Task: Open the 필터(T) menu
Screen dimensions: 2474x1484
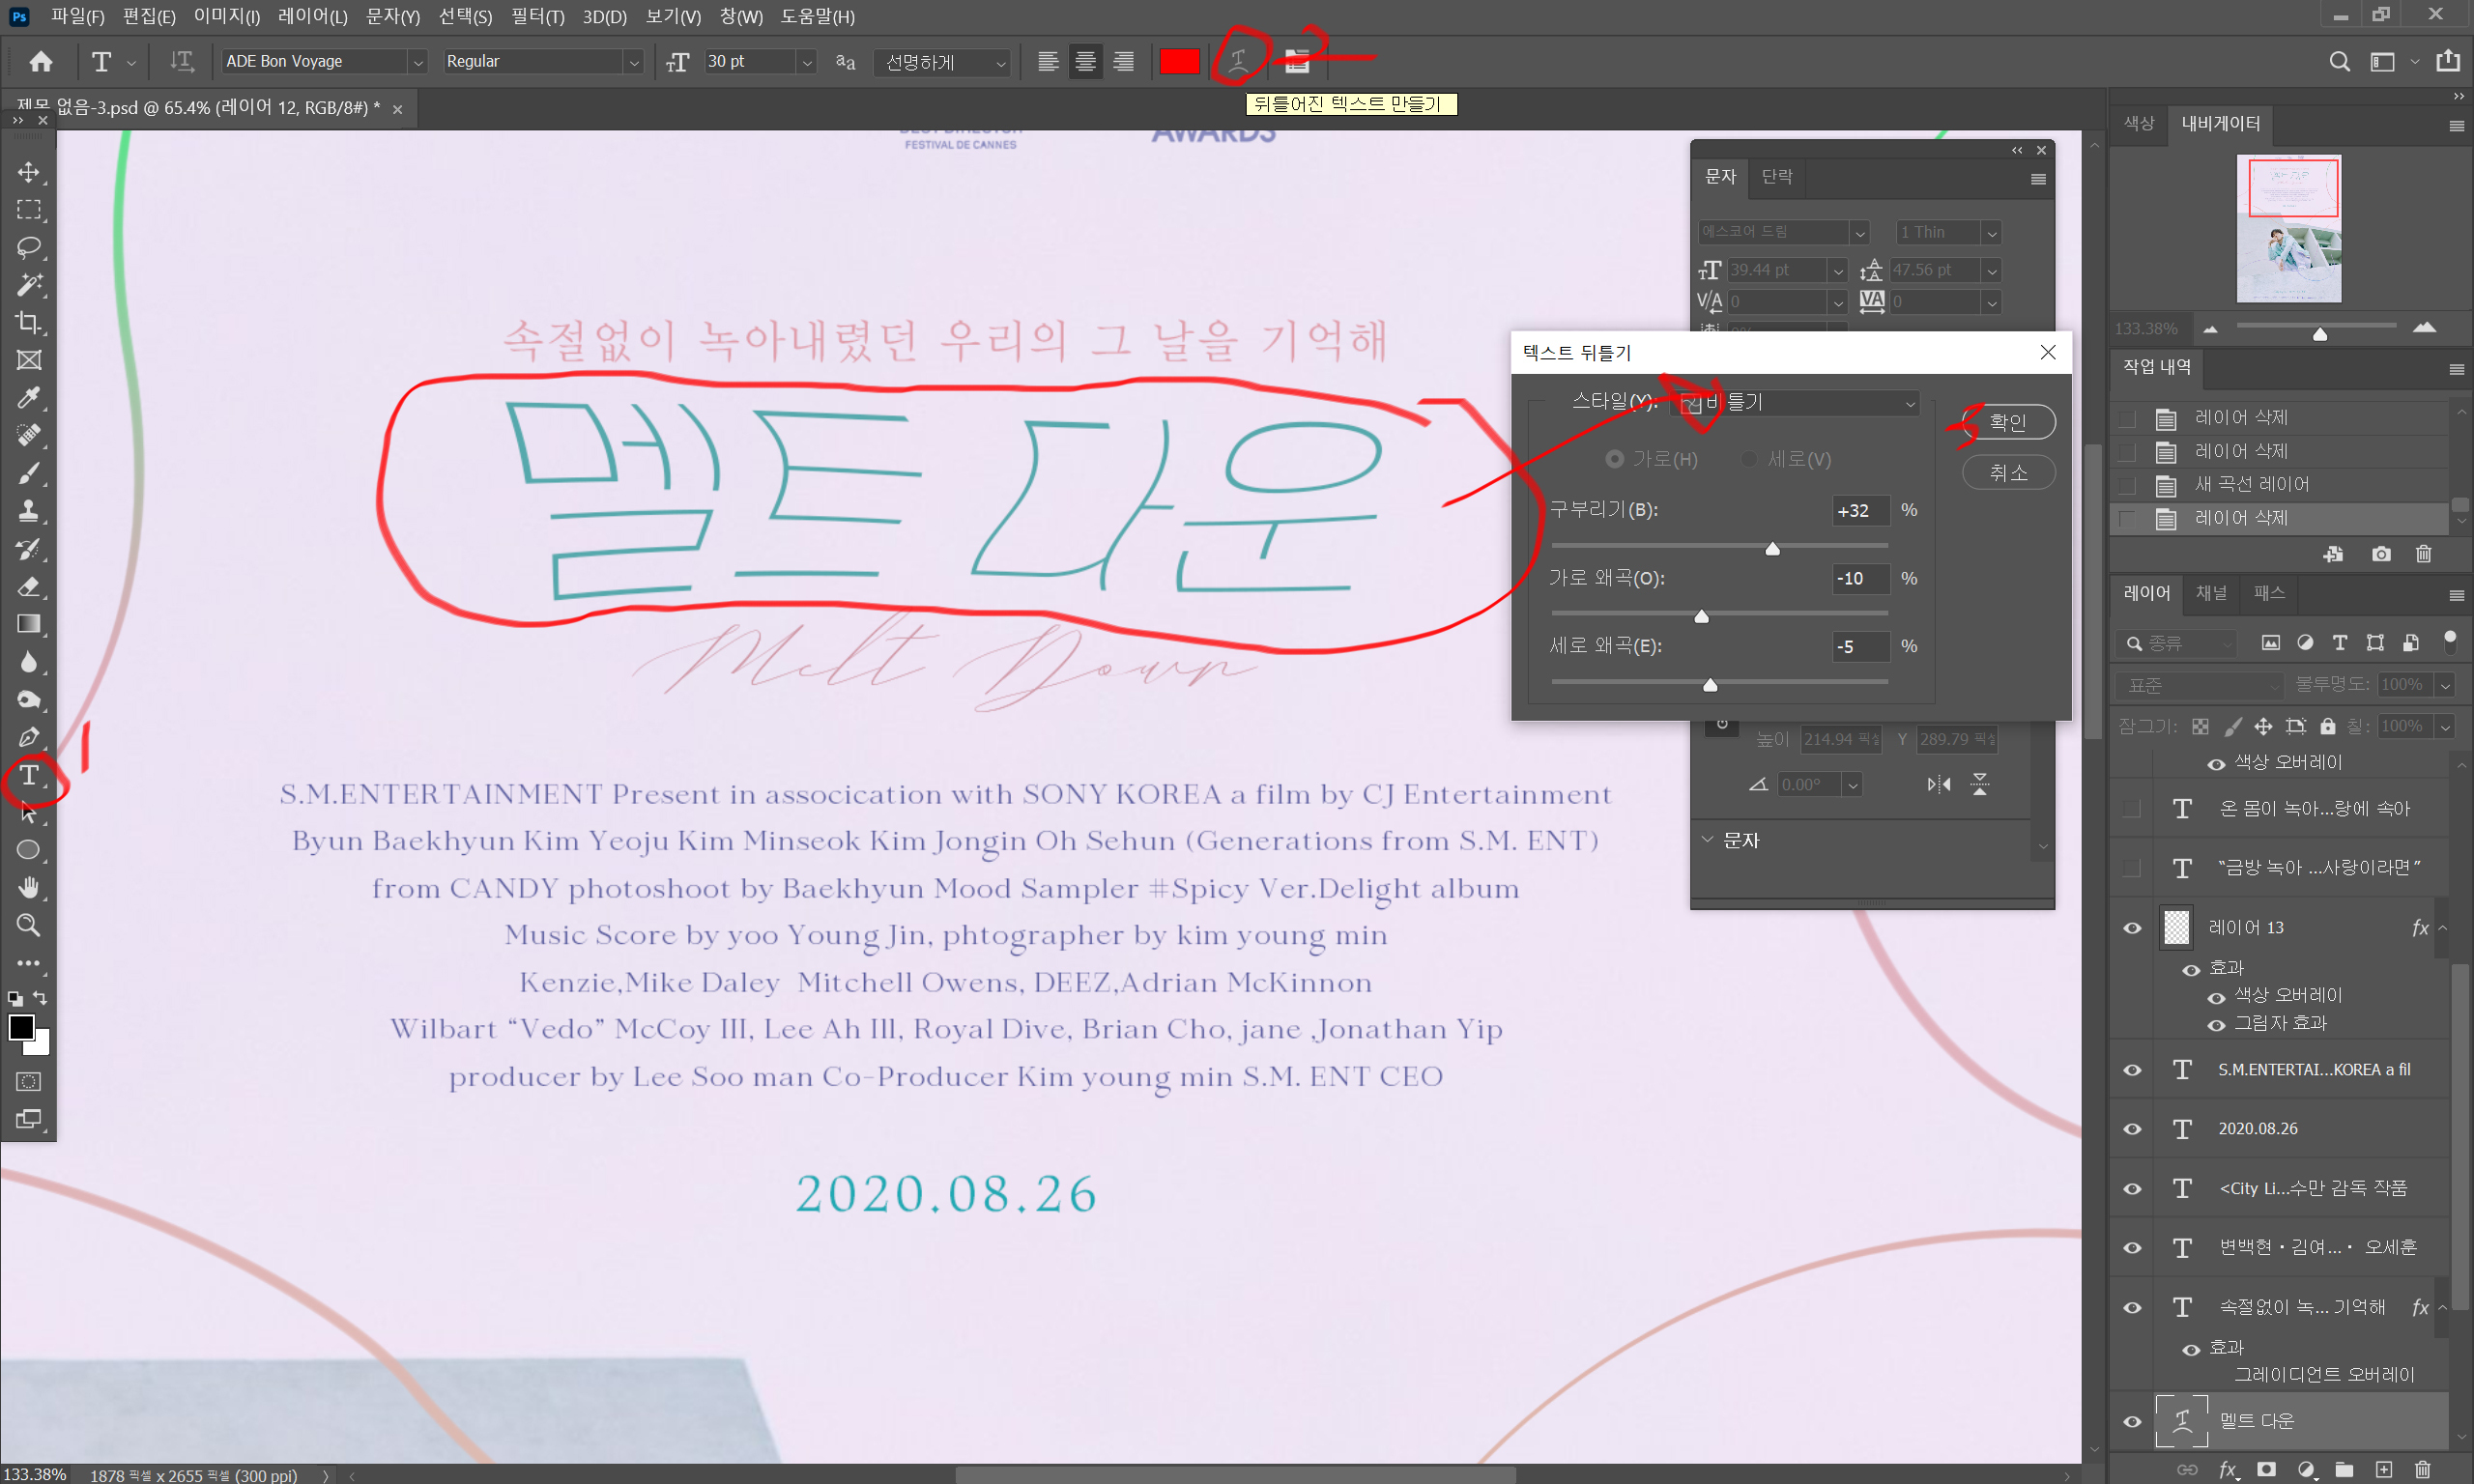Action: click(537, 16)
